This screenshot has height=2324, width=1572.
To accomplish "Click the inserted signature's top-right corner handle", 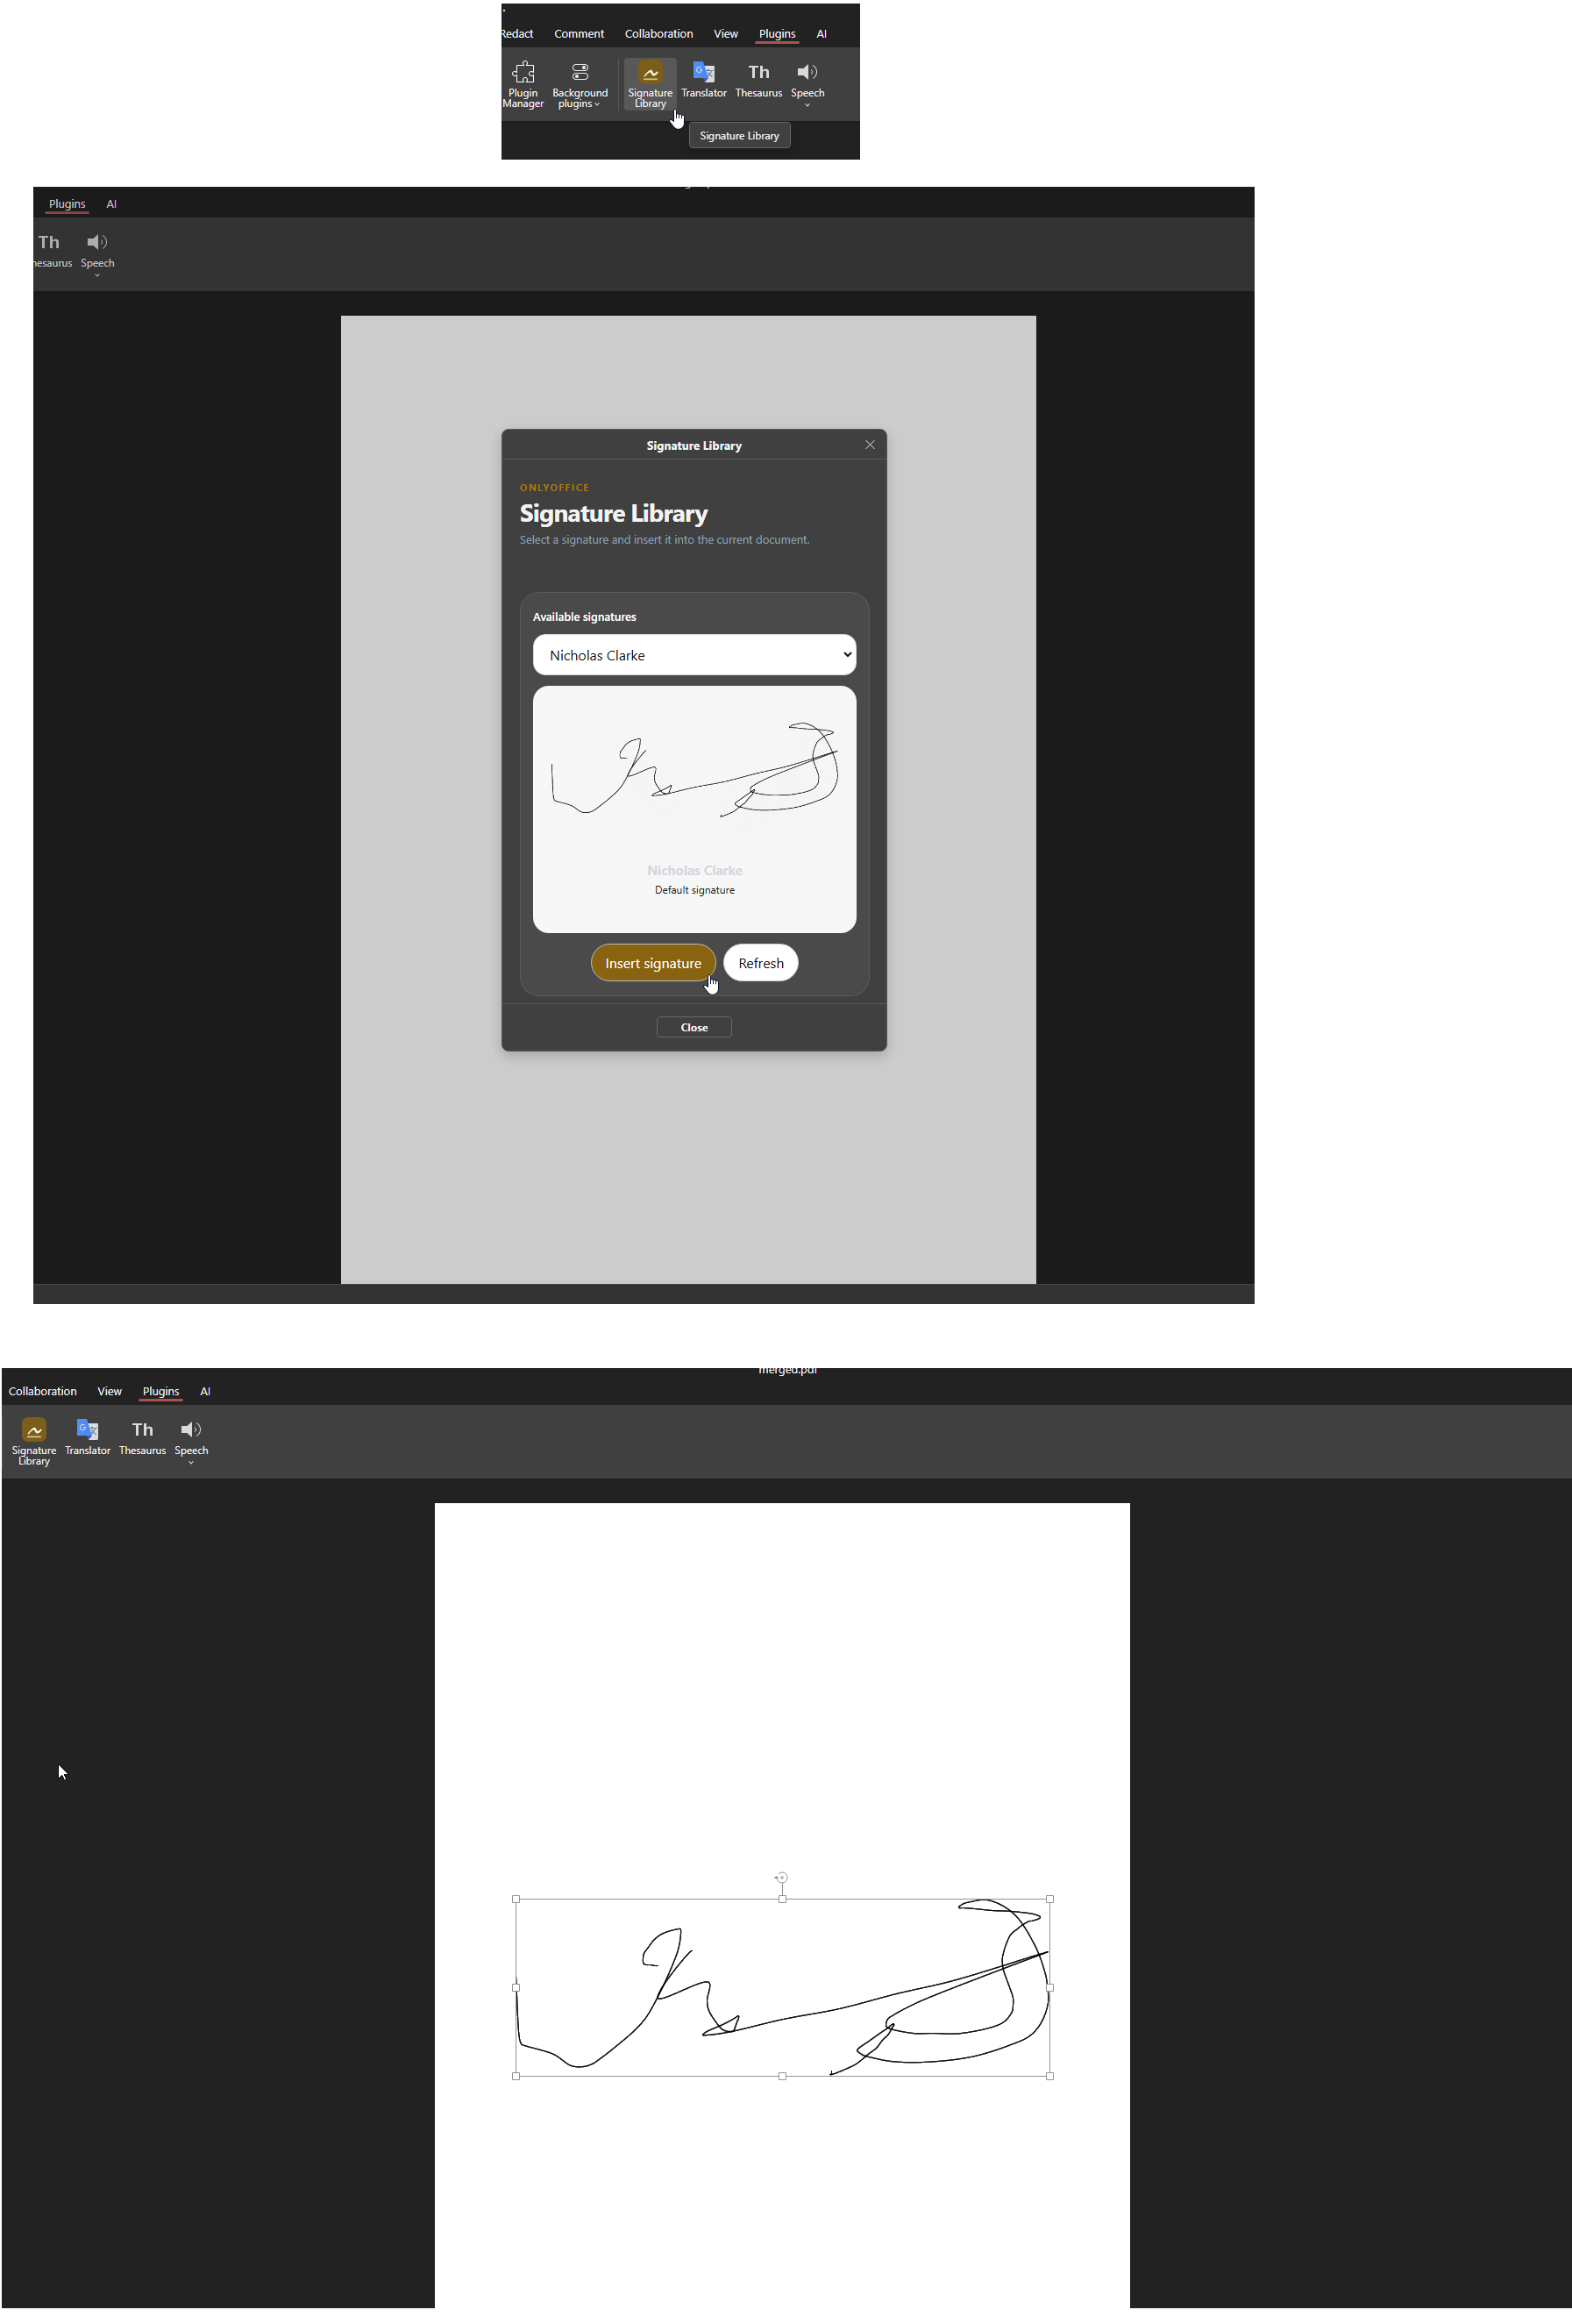I will pos(1049,1899).
